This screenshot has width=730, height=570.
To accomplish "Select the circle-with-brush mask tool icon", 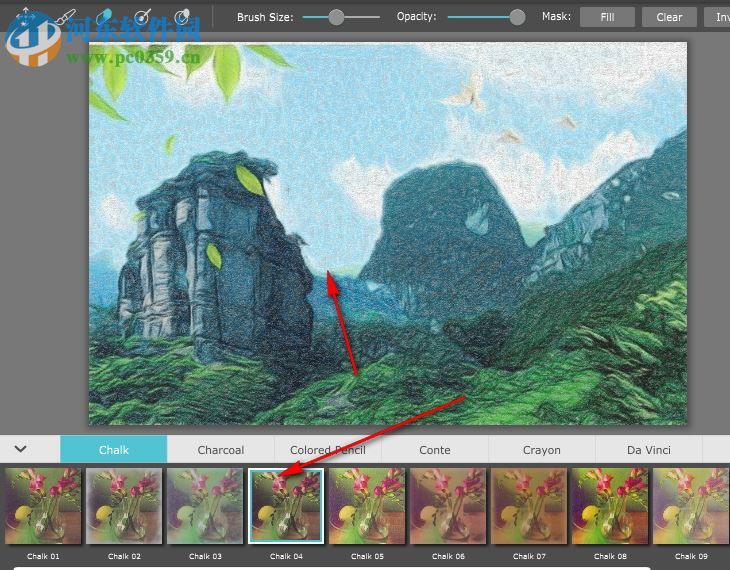I will pyautogui.click(x=142, y=17).
